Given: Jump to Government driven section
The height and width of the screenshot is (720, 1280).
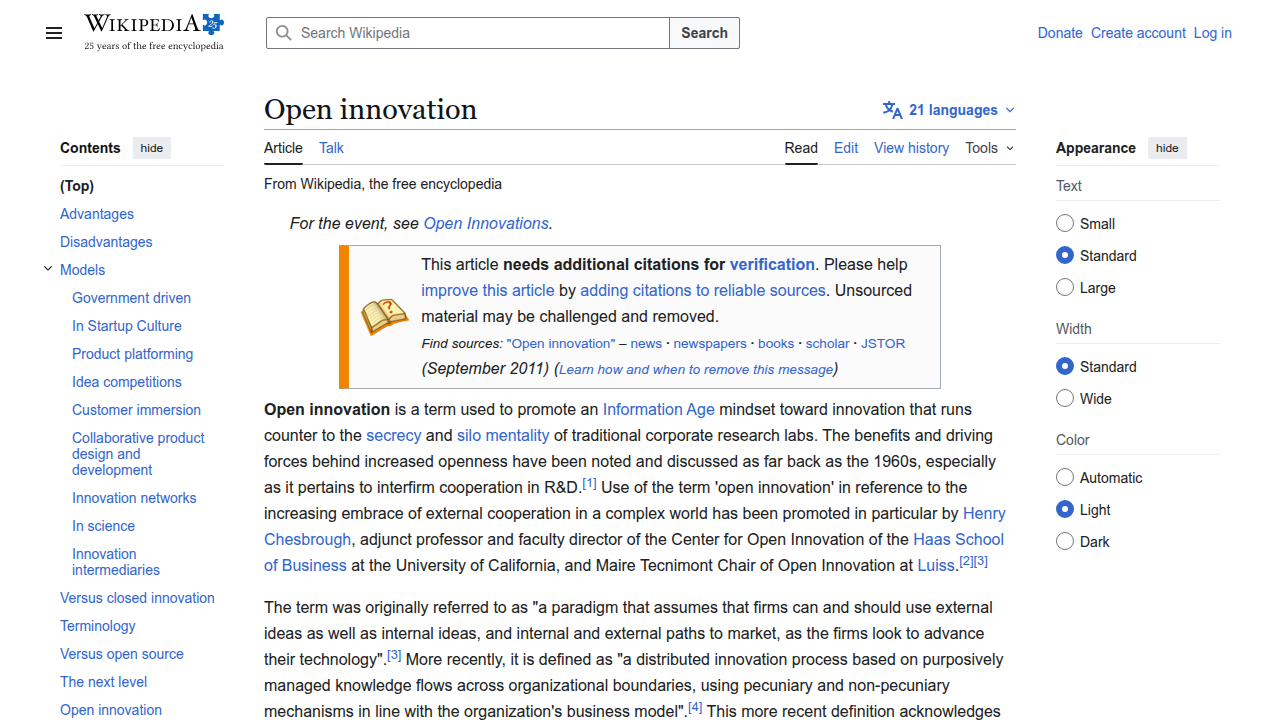Looking at the screenshot, I should point(131,298).
